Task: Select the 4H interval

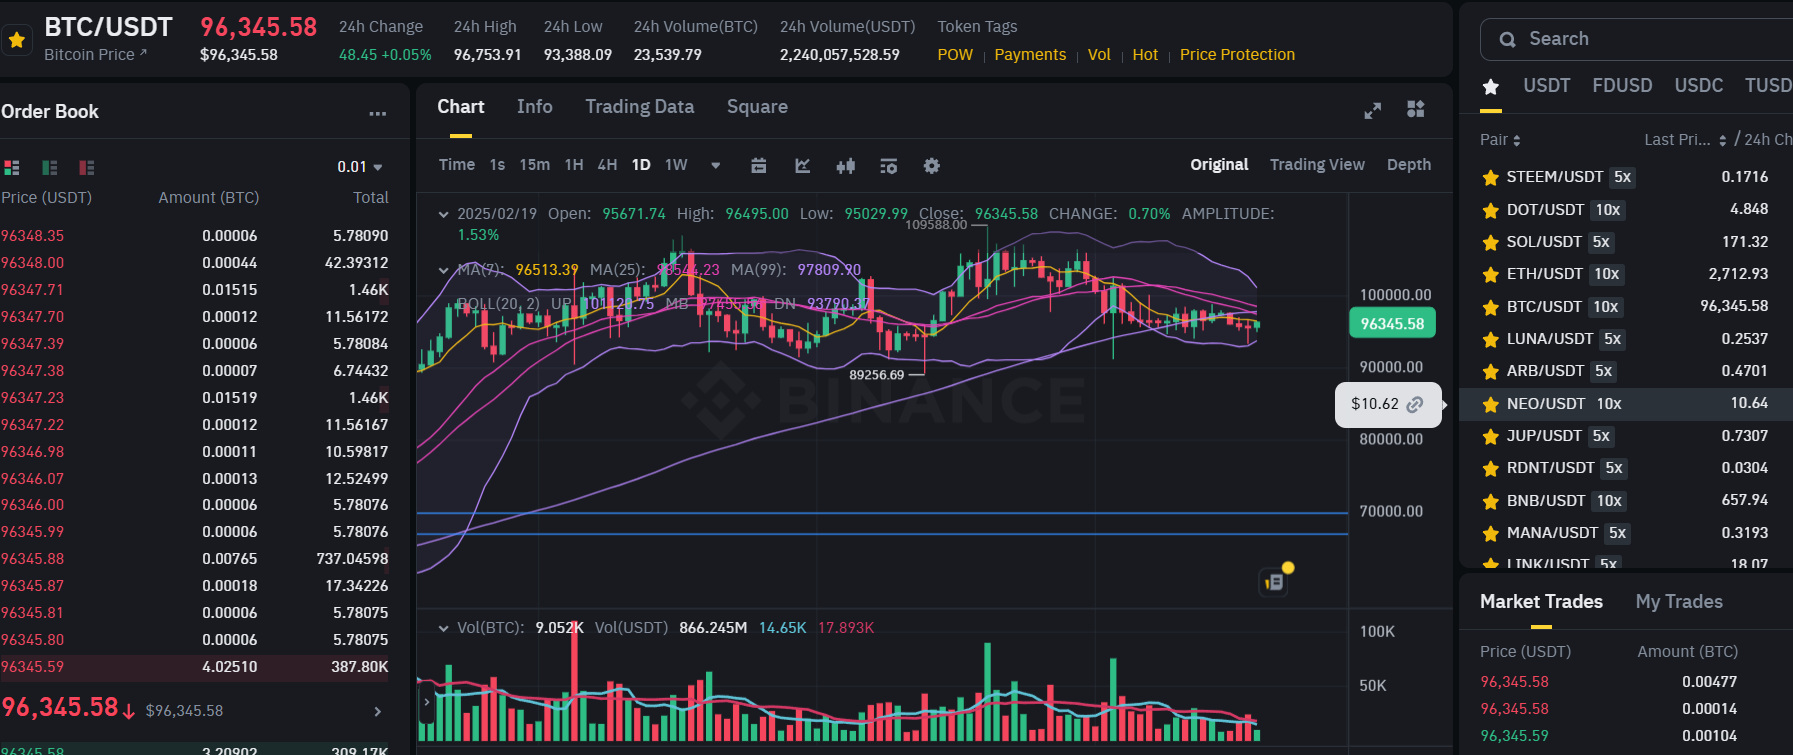Action: tap(607, 165)
